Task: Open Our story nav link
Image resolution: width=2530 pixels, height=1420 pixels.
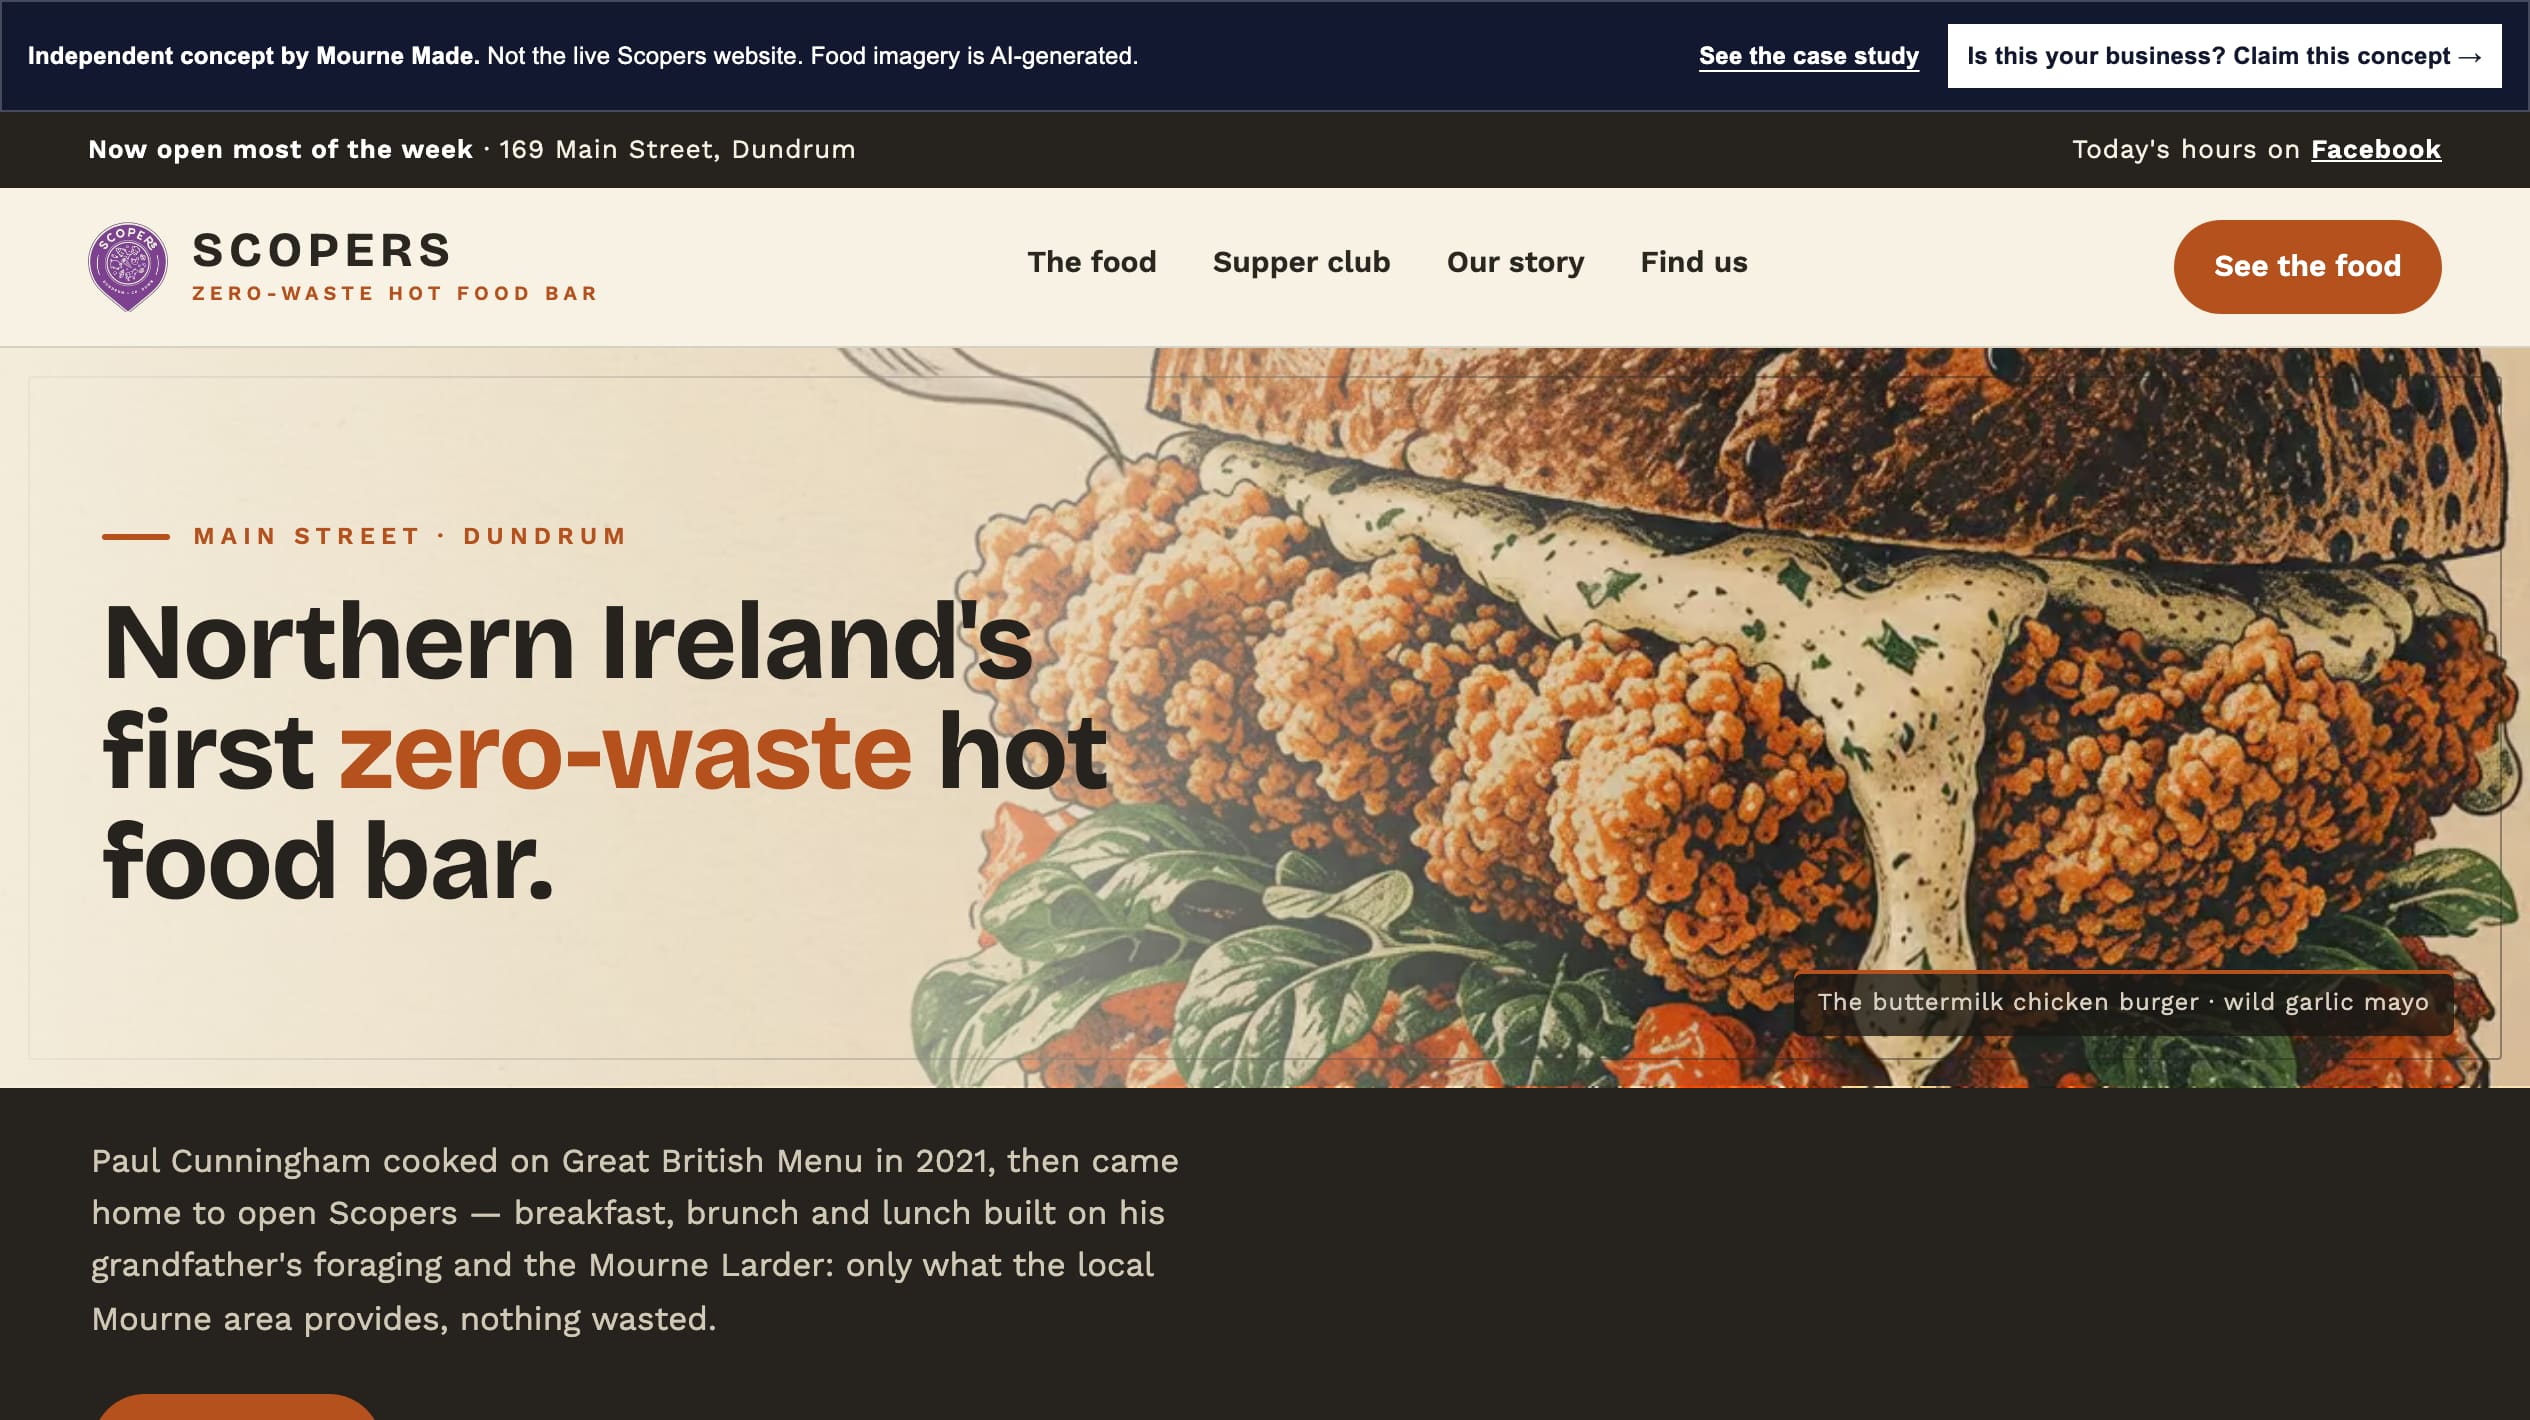Action: (x=1515, y=262)
